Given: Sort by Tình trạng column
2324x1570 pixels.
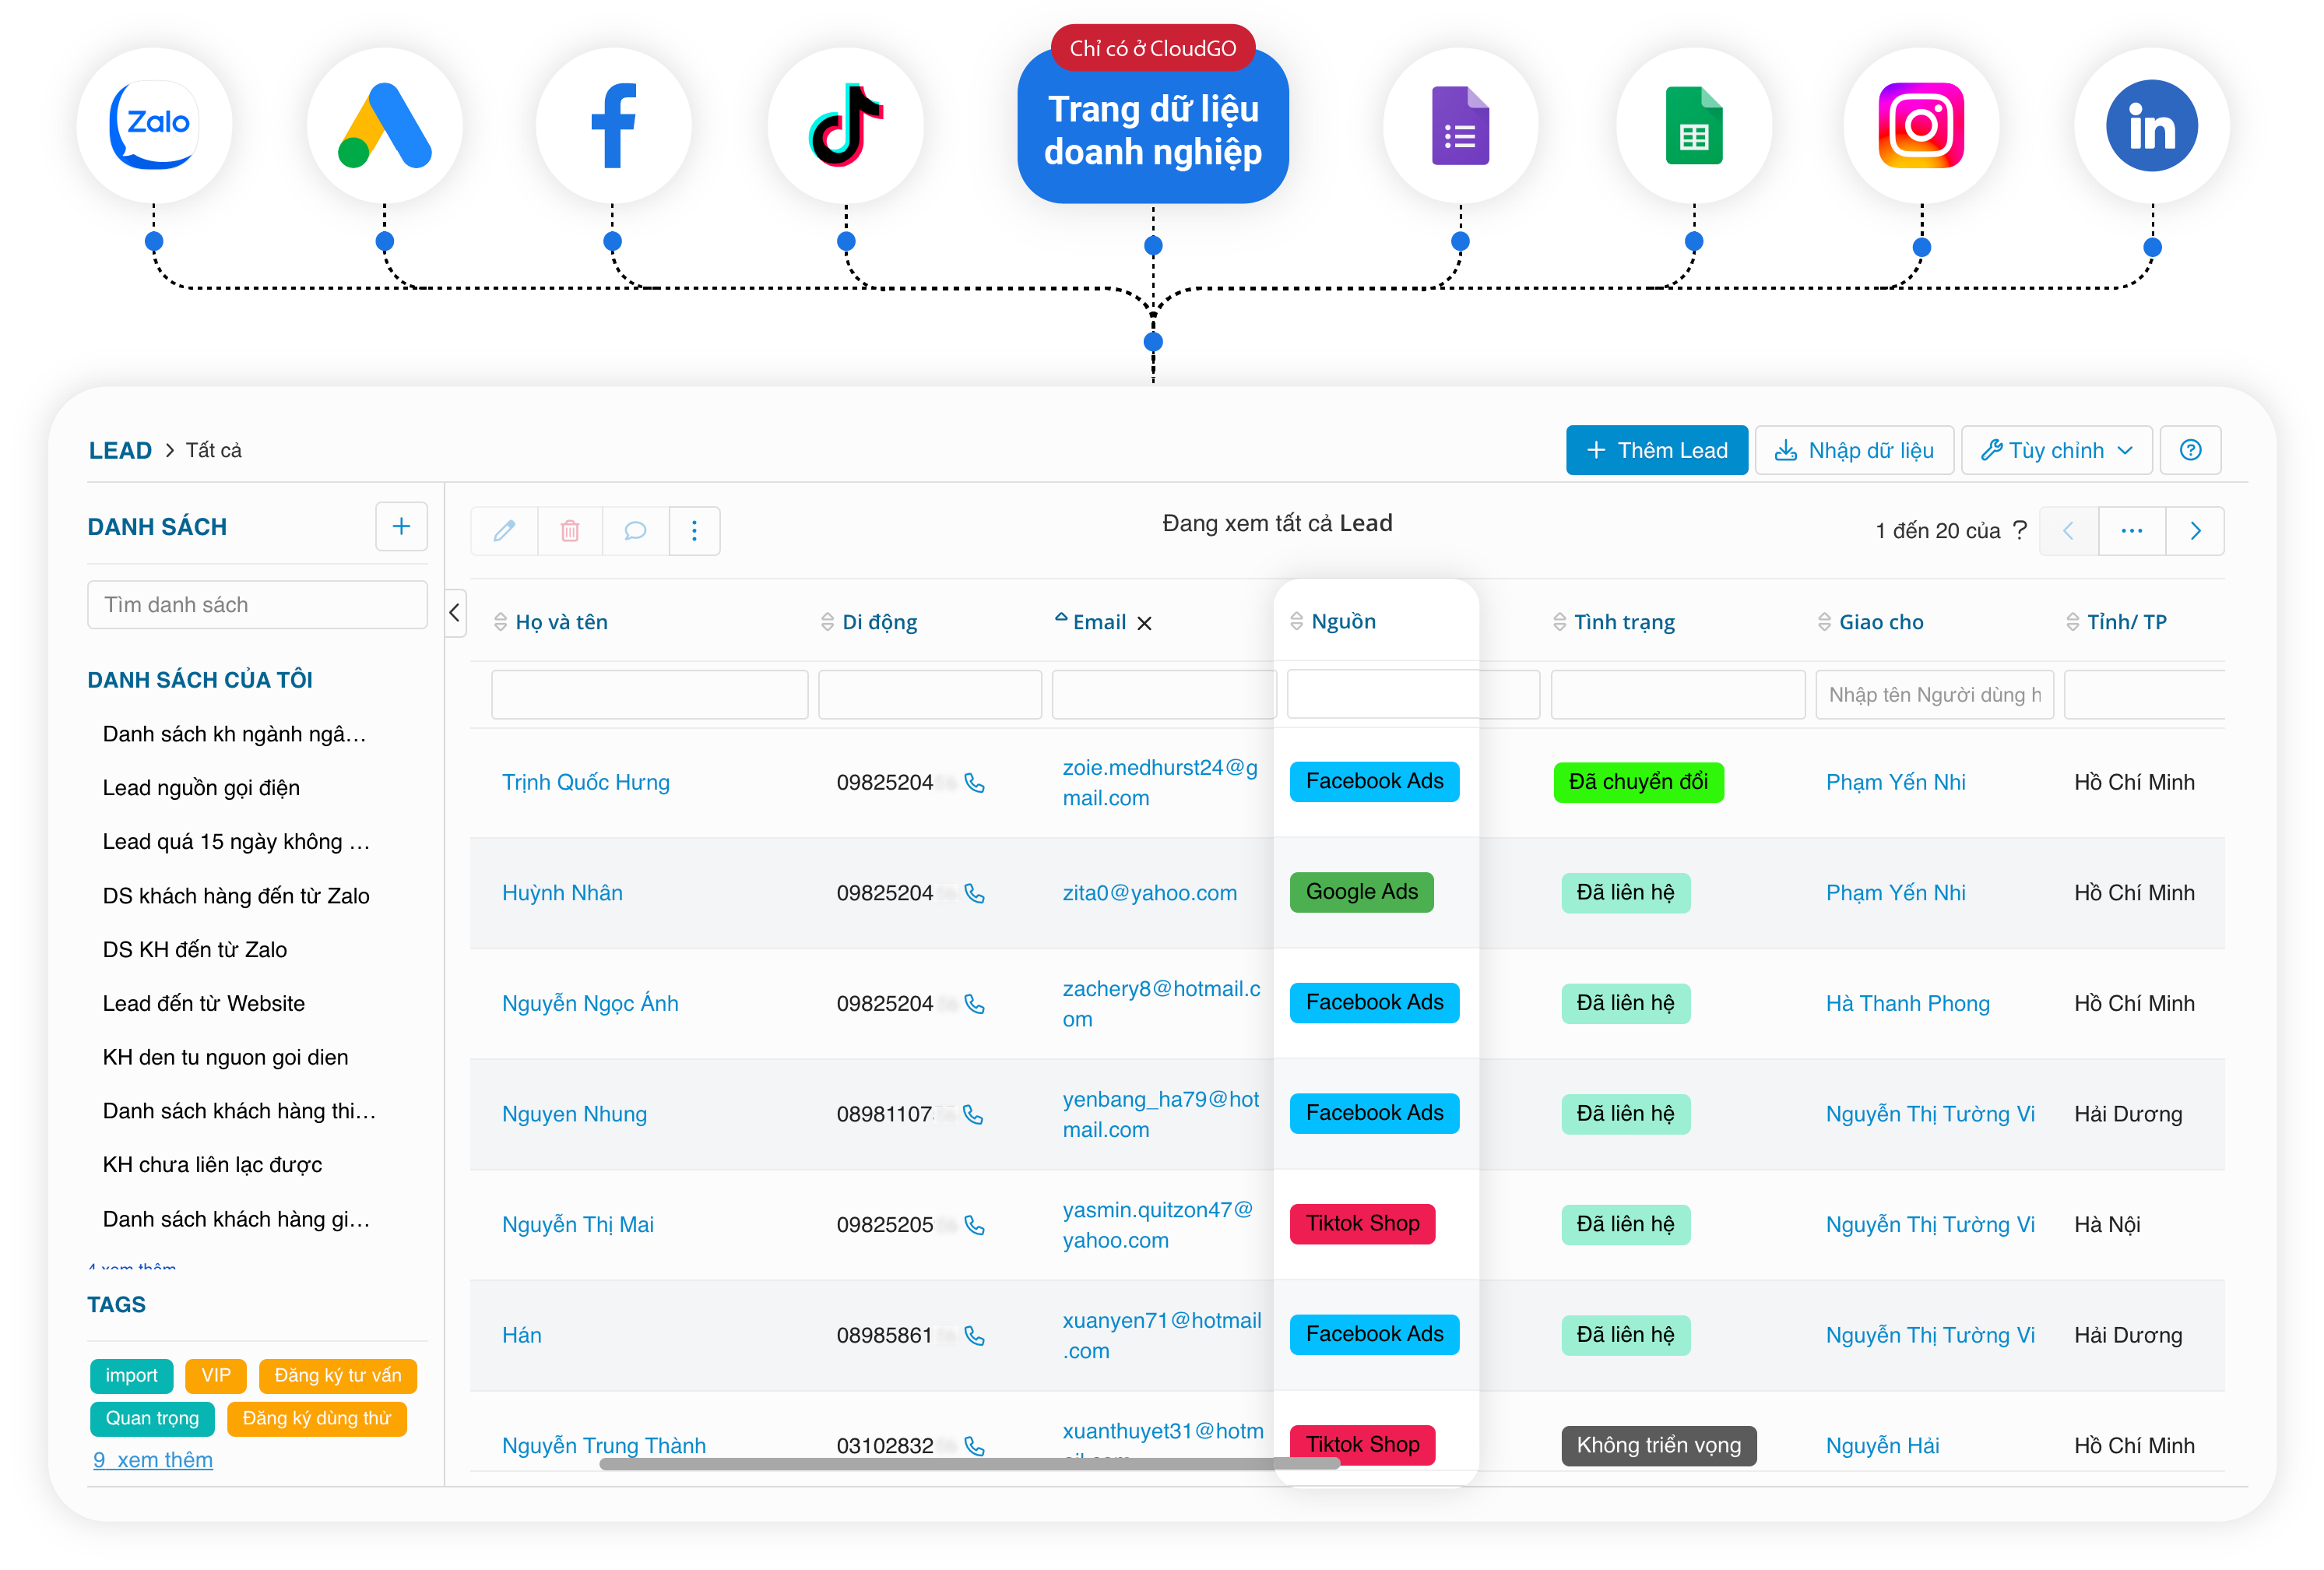Looking at the screenshot, I should tap(1613, 622).
